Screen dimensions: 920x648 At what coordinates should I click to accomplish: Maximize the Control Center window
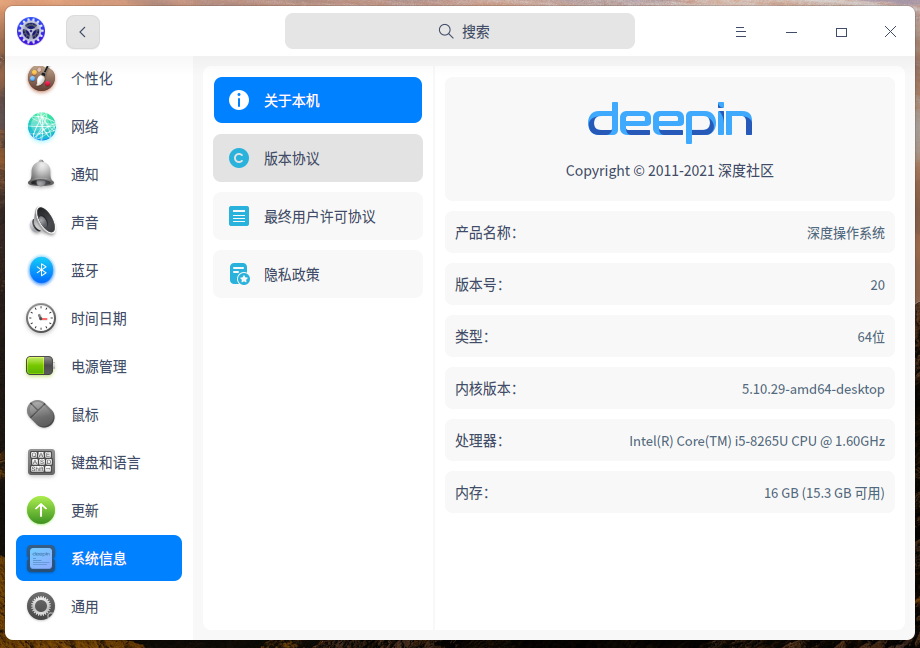pos(841,32)
